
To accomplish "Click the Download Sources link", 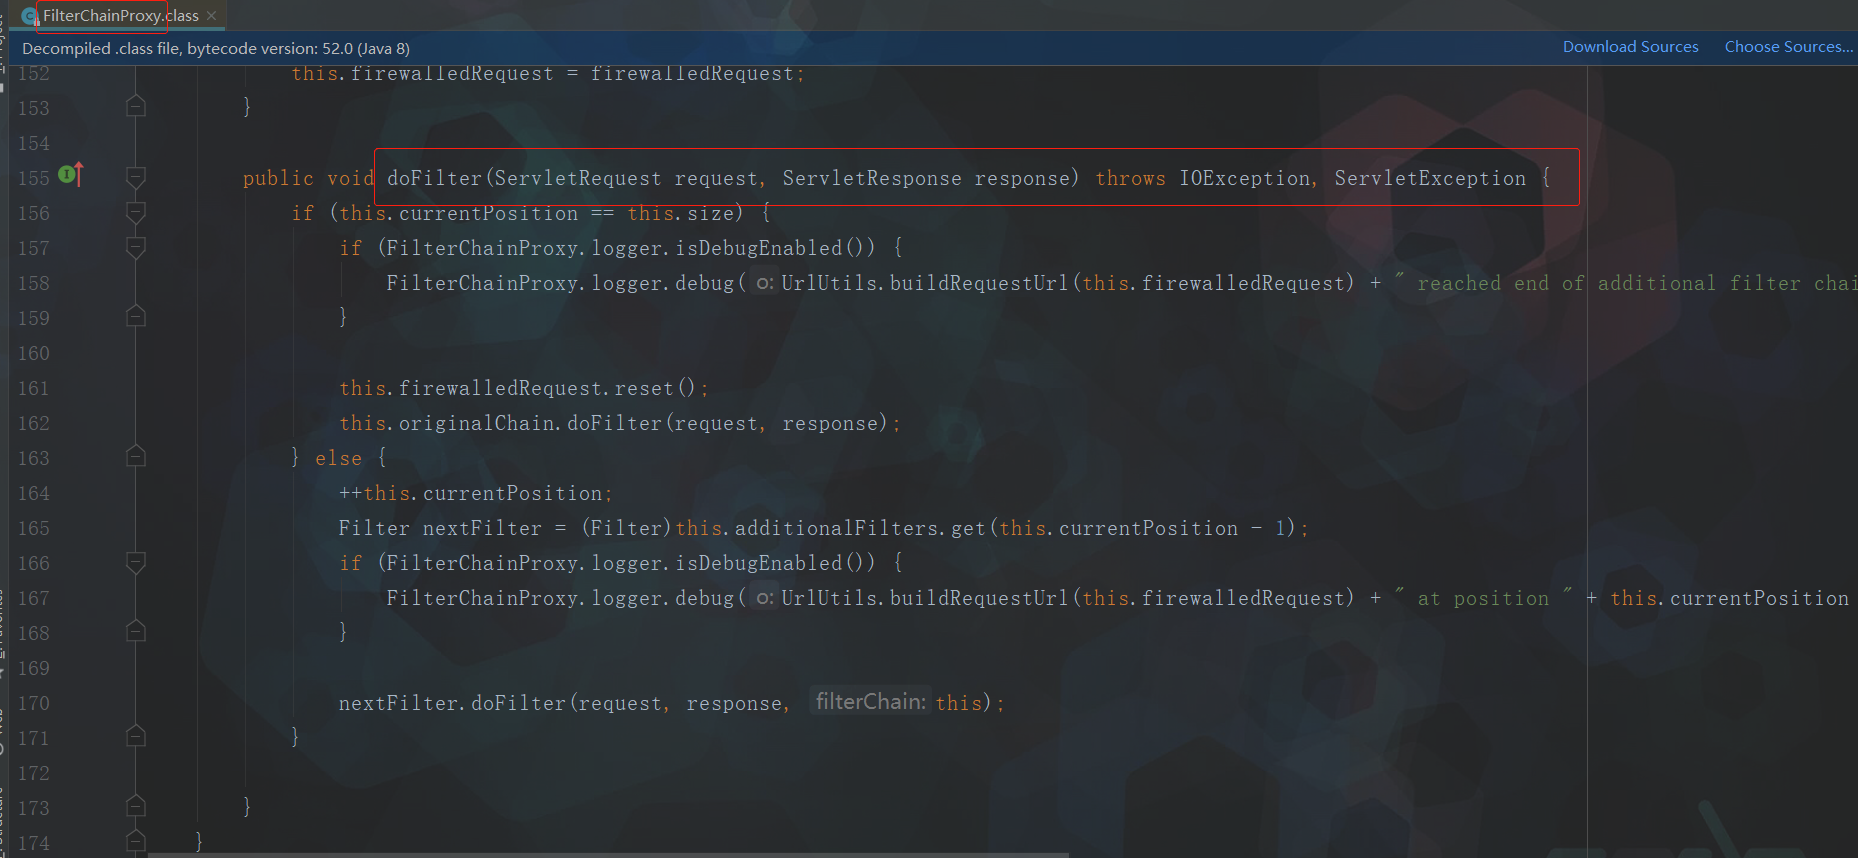I will pyautogui.click(x=1630, y=47).
